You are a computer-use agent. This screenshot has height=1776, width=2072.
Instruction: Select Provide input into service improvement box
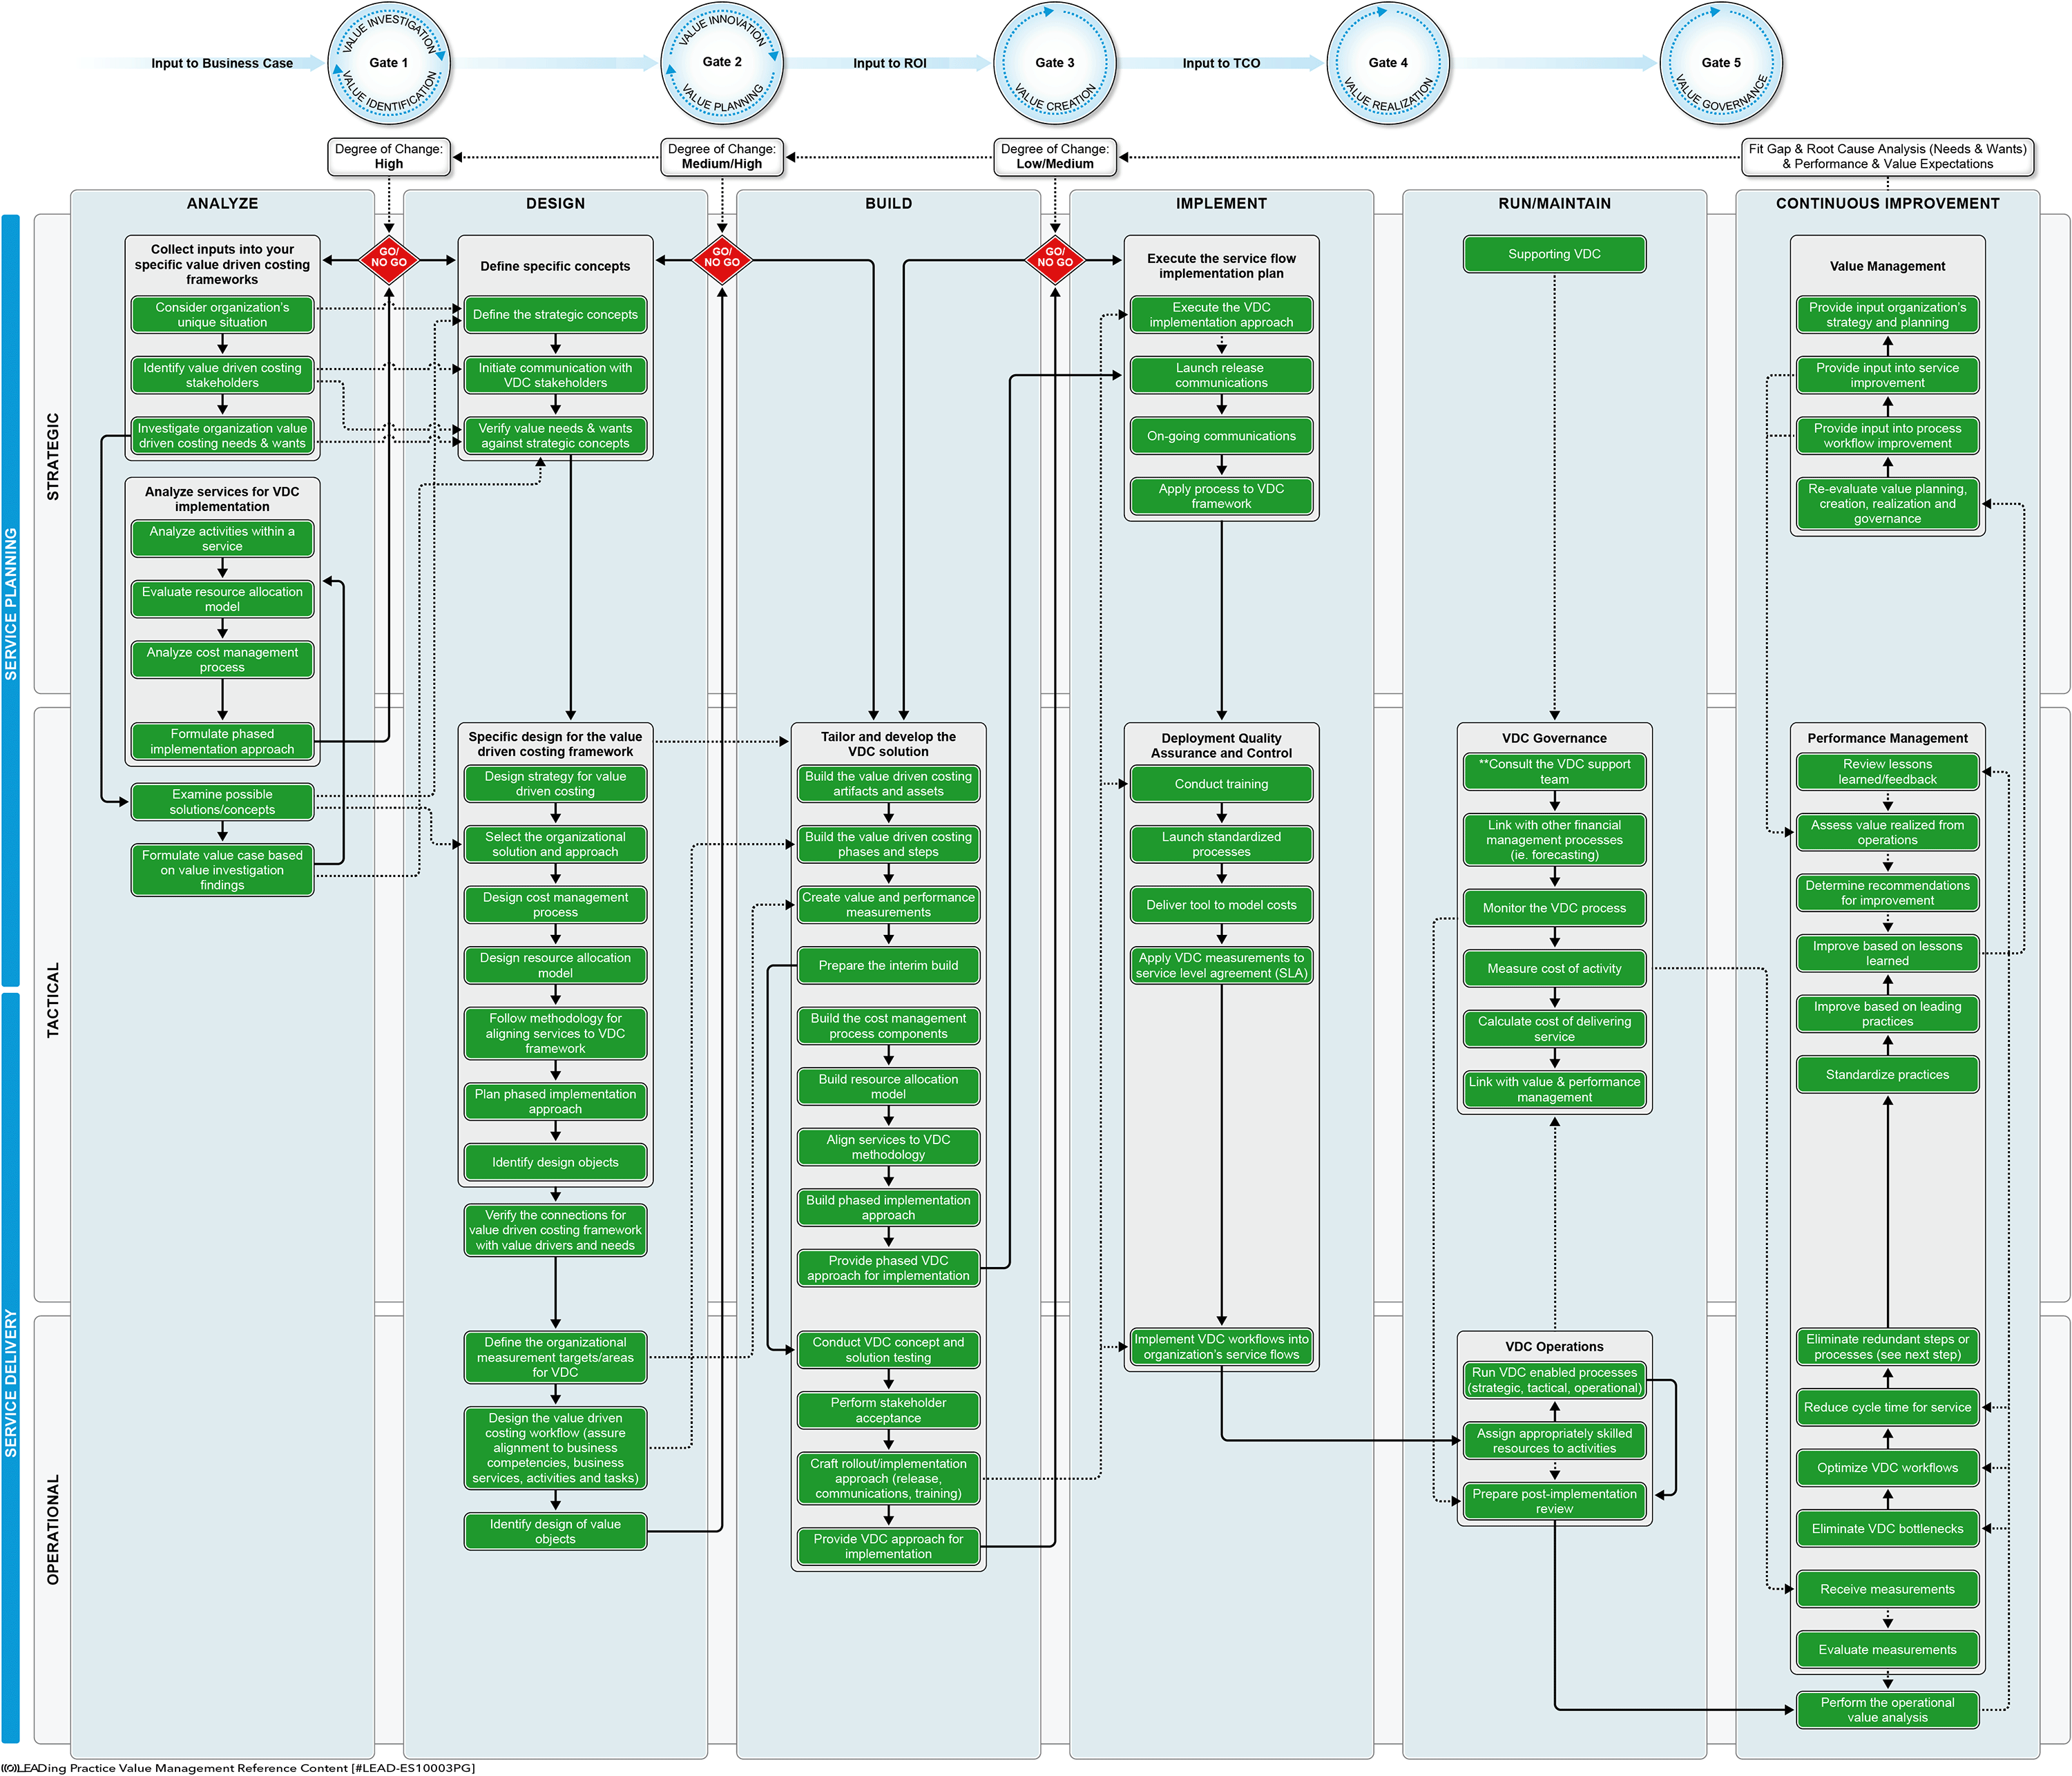[x=1887, y=375]
